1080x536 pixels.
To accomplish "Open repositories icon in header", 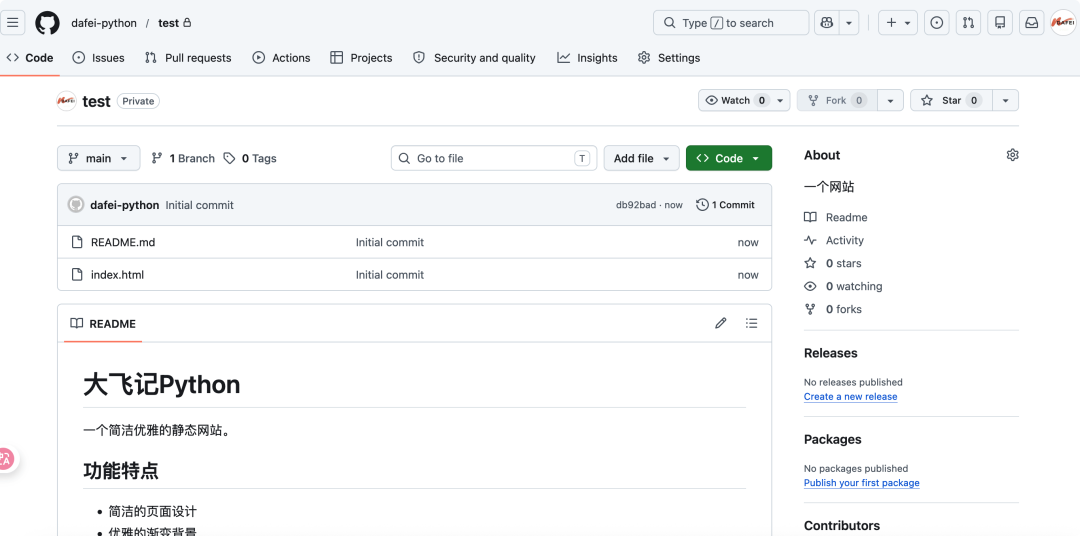I will (1000, 23).
